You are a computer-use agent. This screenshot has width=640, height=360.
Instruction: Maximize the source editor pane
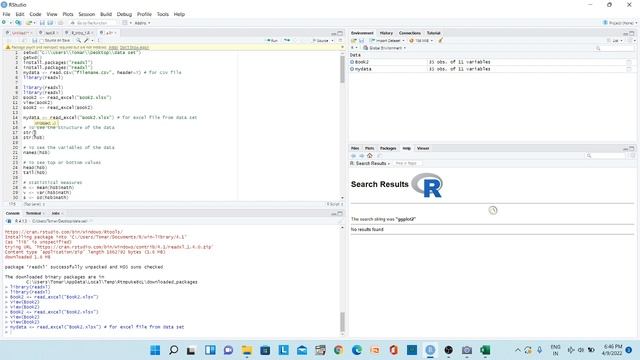pyautogui.click(x=340, y=33)
